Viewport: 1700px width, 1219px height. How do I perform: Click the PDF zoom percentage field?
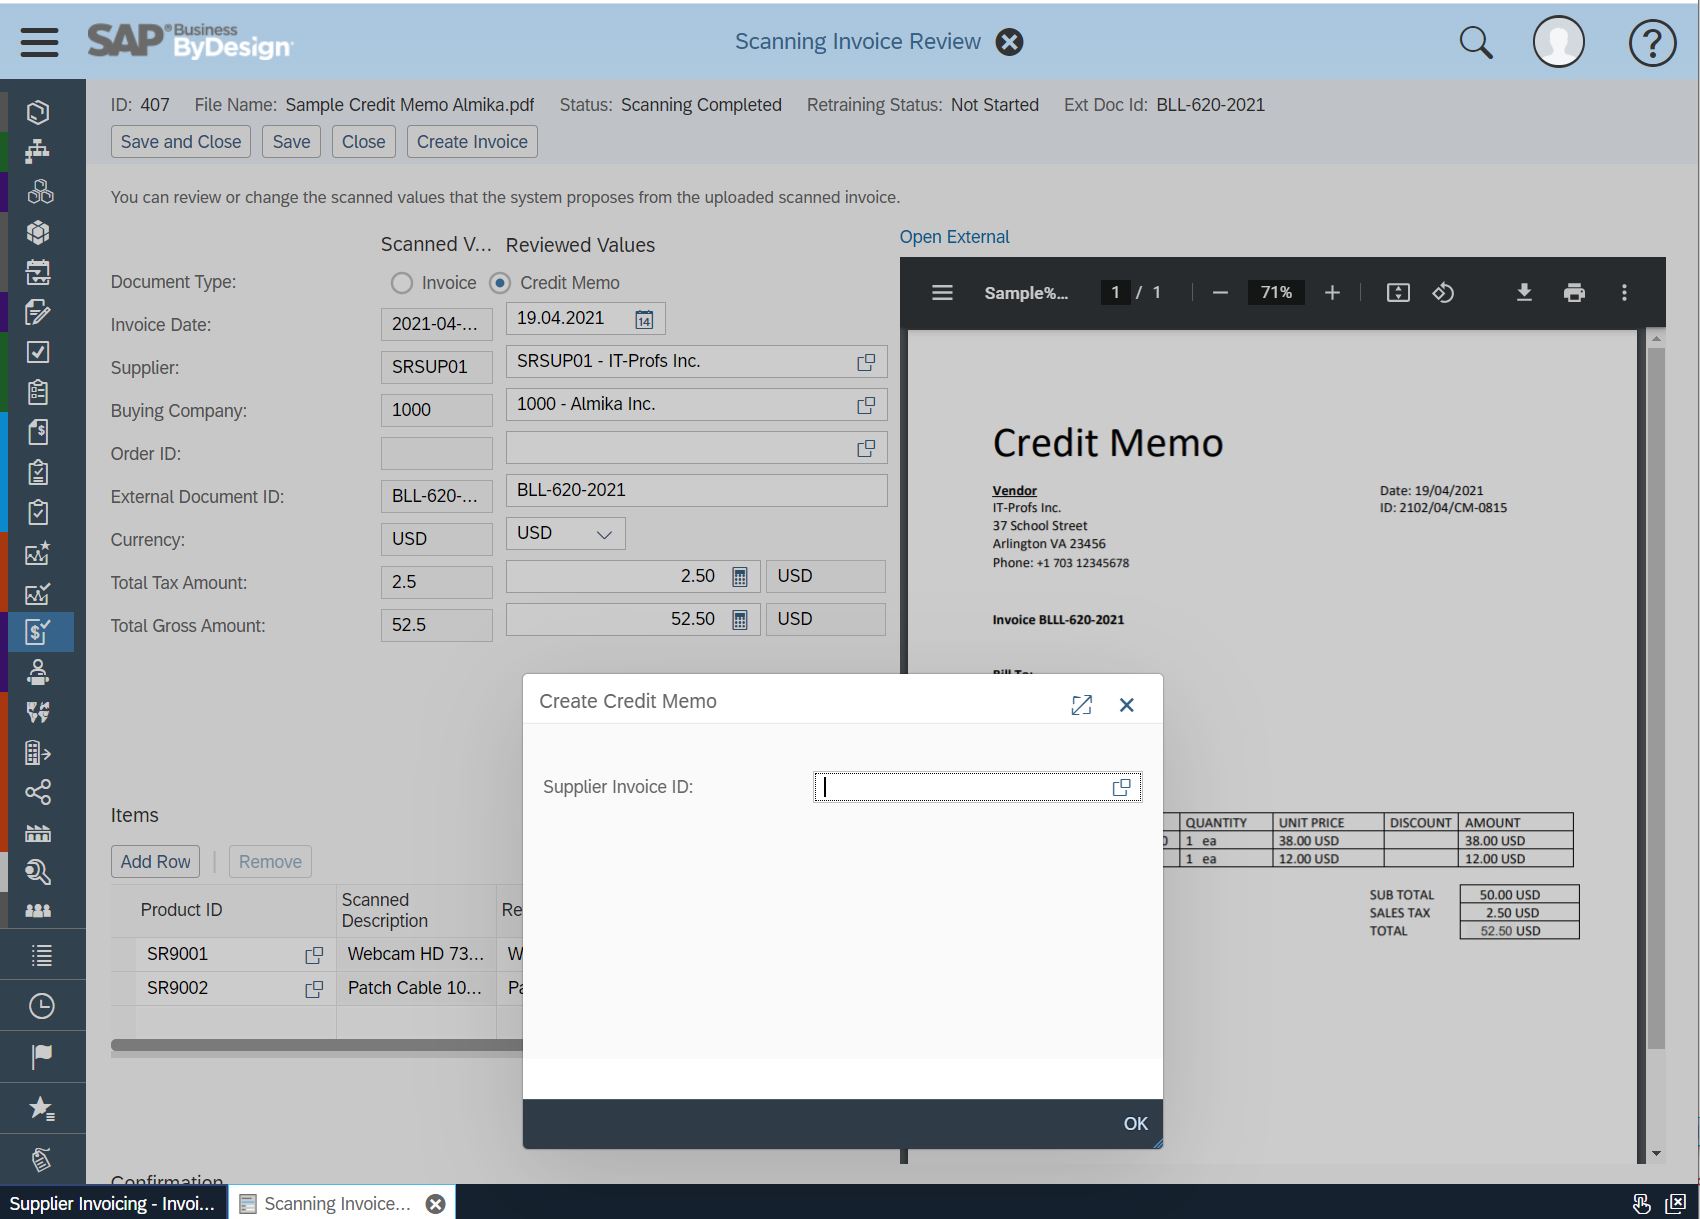(1276, 293)
